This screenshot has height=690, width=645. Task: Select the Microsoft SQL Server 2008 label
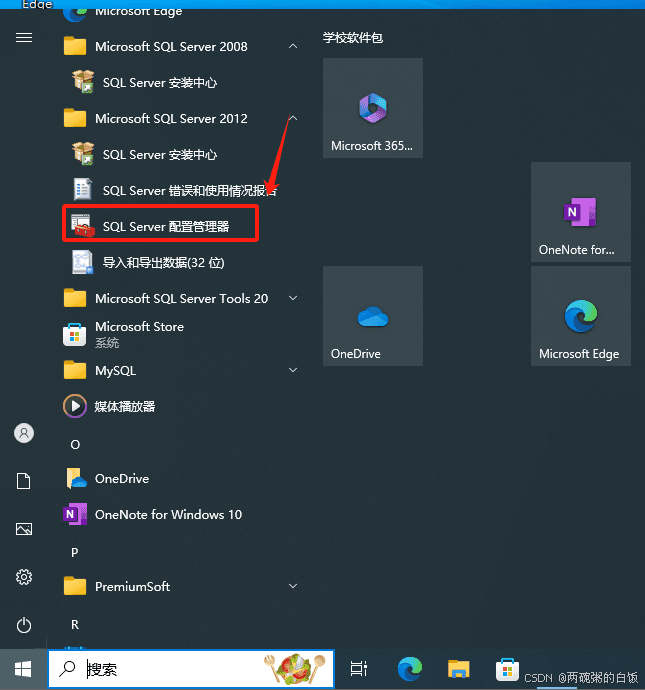click(x=171, y=47)
